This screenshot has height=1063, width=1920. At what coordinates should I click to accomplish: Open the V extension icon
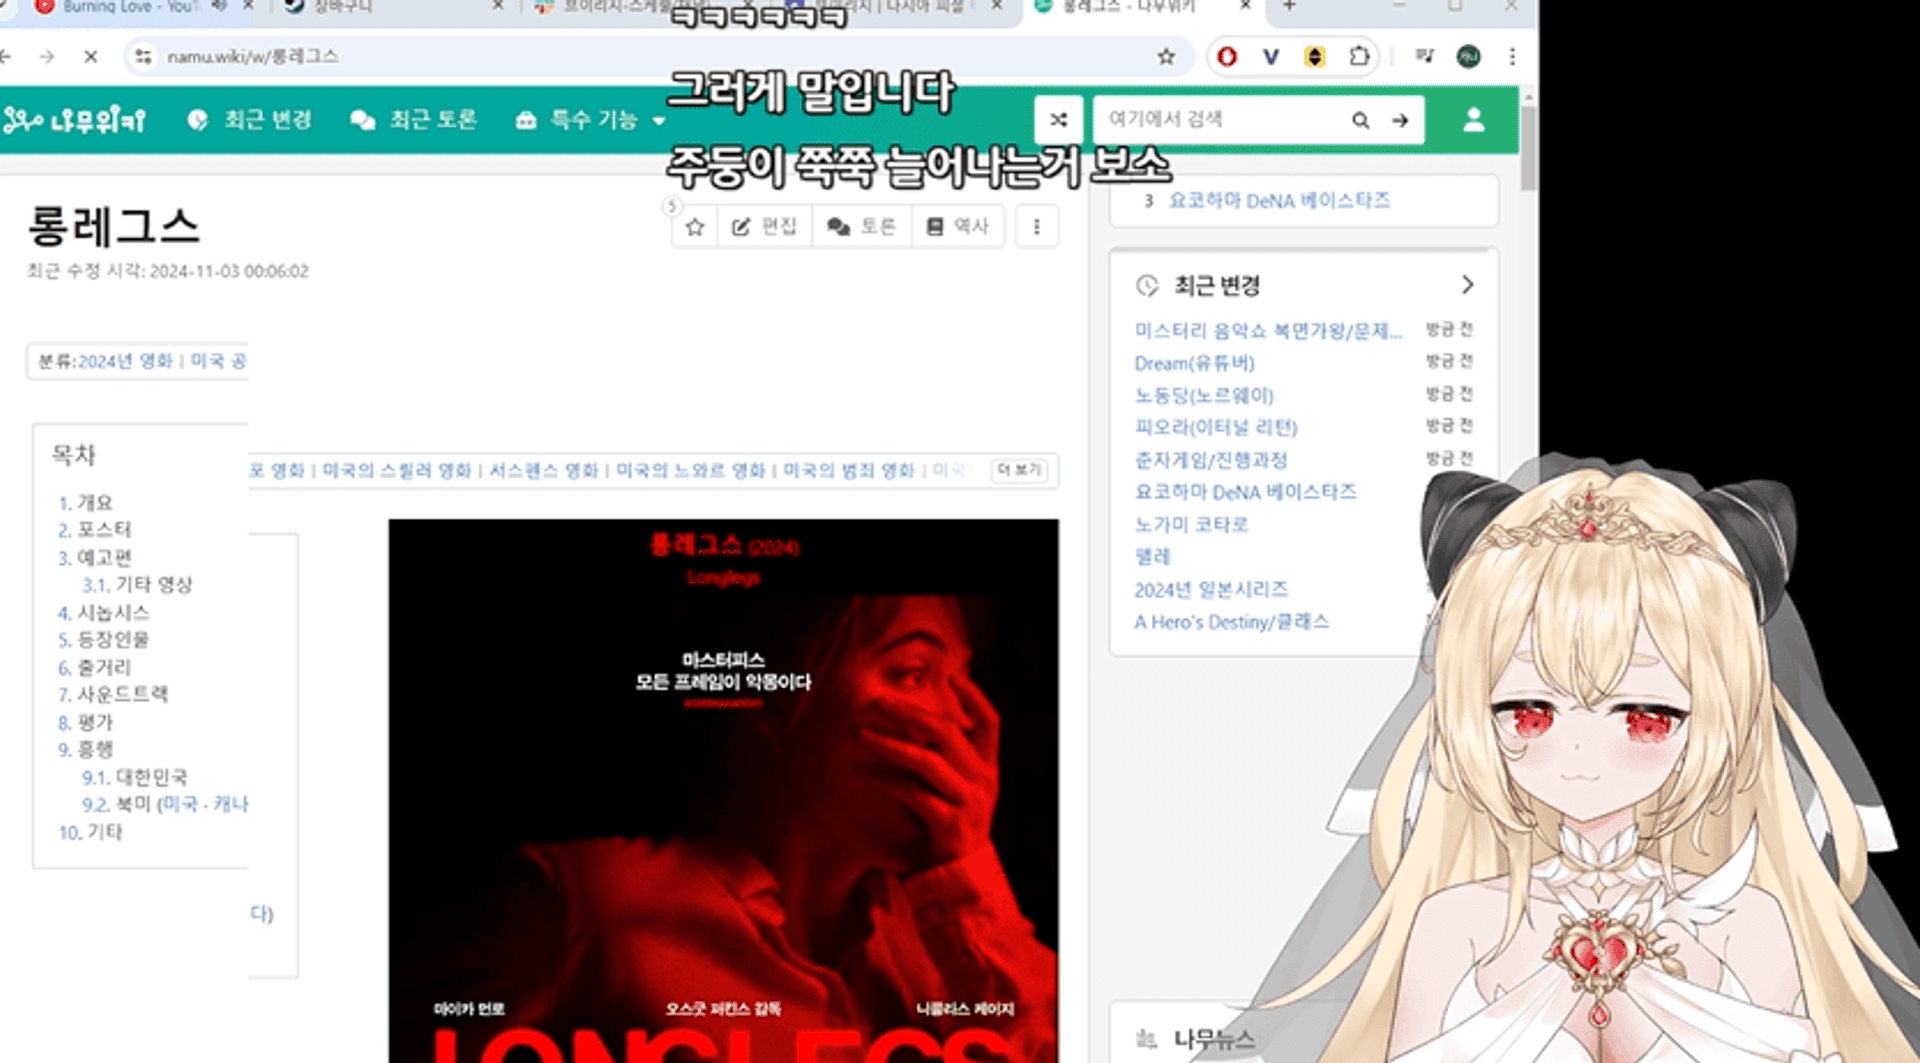coord(1271,57)
